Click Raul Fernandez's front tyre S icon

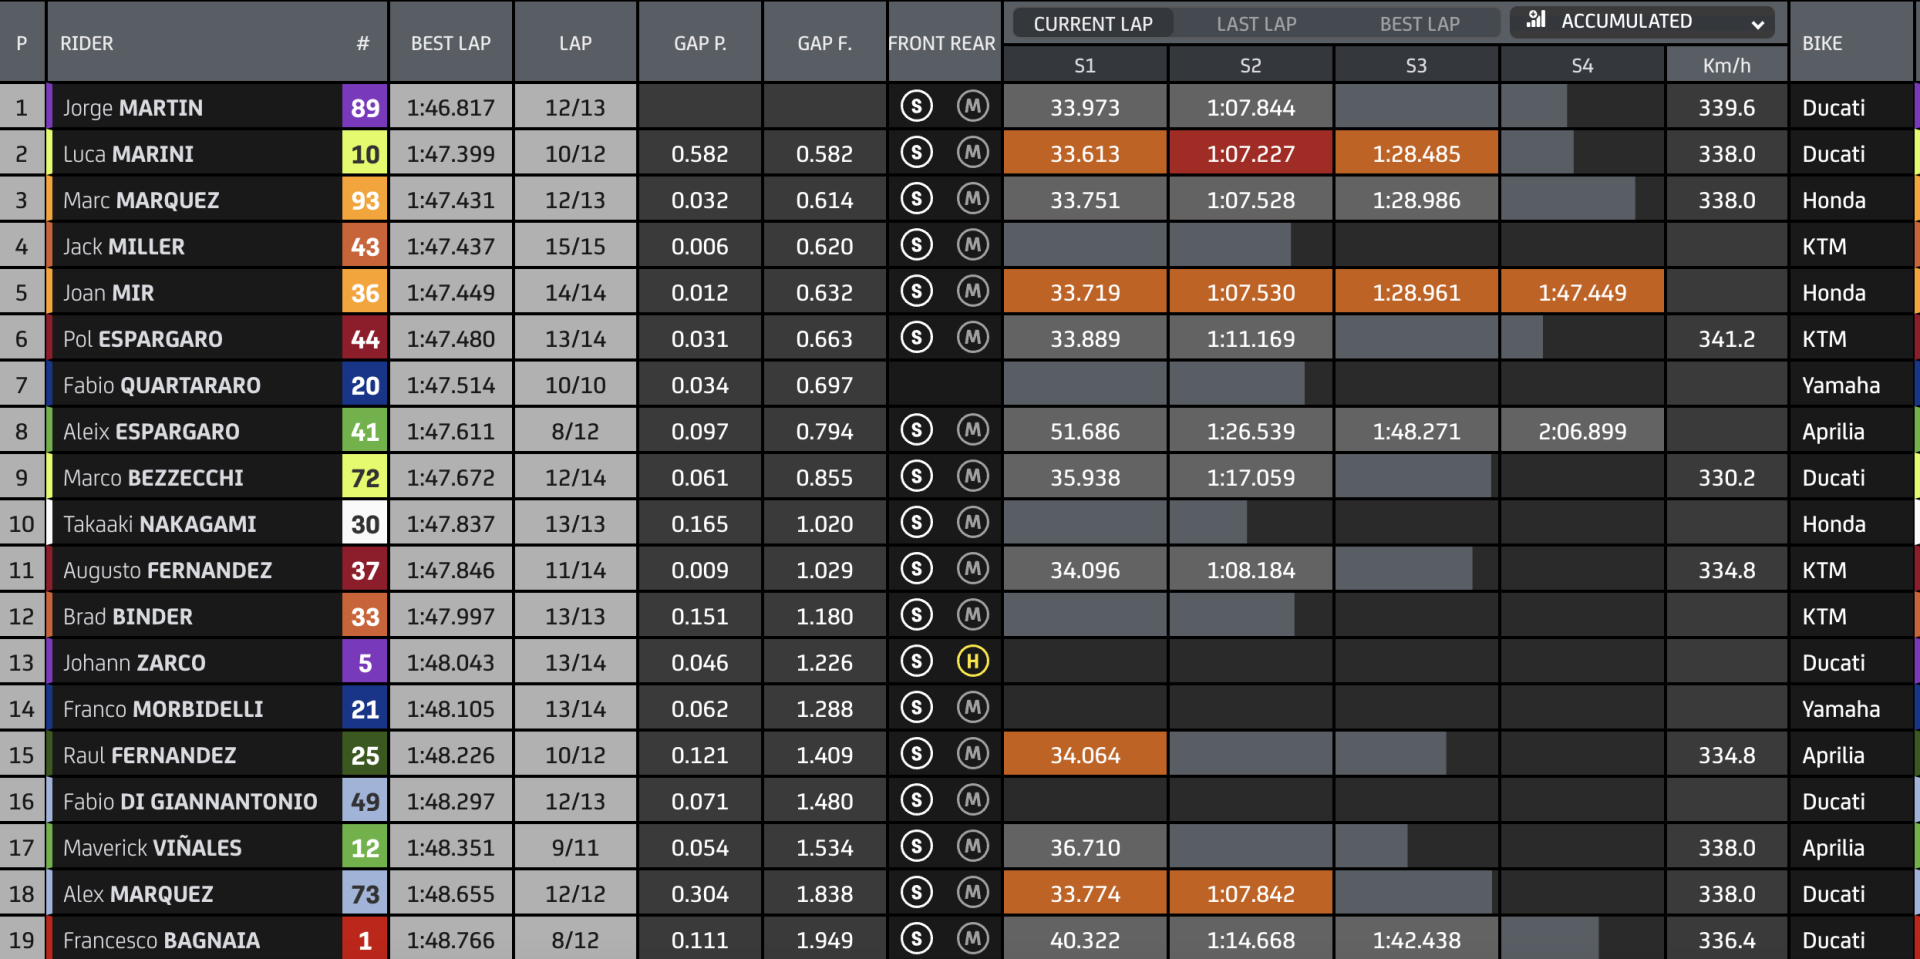[x=916, y=754]
